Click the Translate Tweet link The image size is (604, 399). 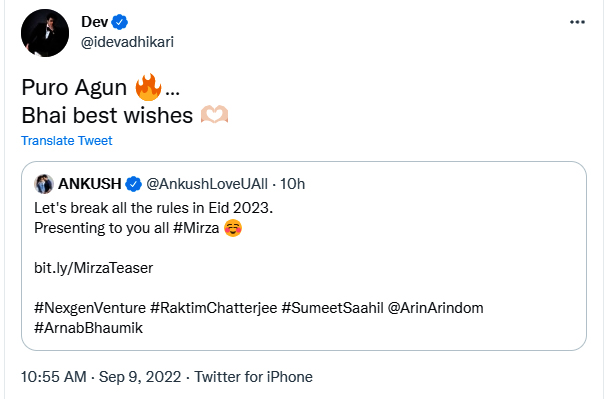67,141
